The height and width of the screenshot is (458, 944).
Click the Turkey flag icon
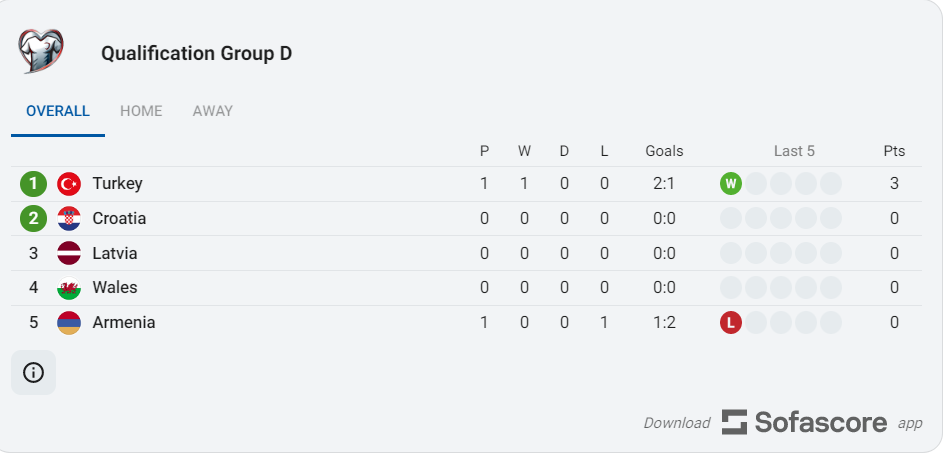click(x=69, y=184)
